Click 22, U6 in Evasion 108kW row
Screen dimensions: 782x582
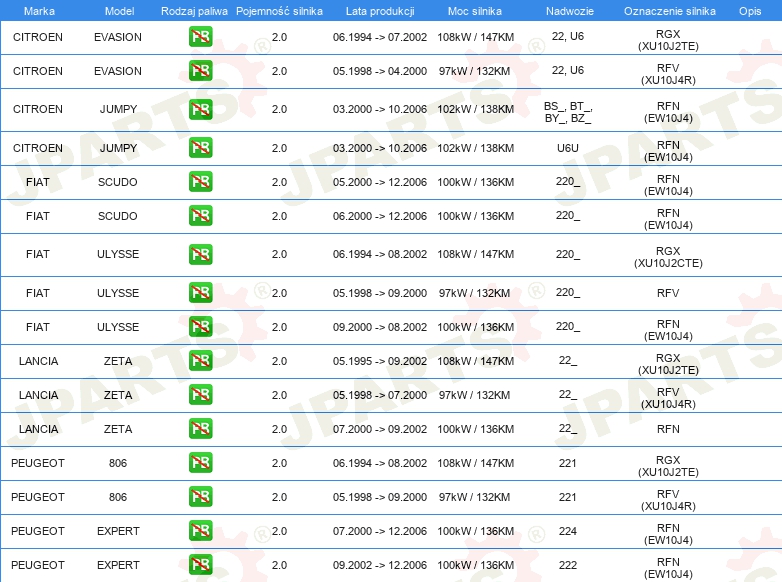568,36
